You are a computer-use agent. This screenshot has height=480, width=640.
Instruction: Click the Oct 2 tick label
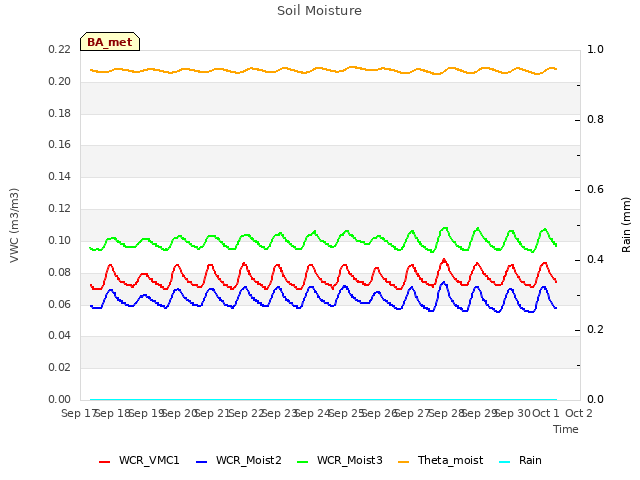[x=578, y=413]
